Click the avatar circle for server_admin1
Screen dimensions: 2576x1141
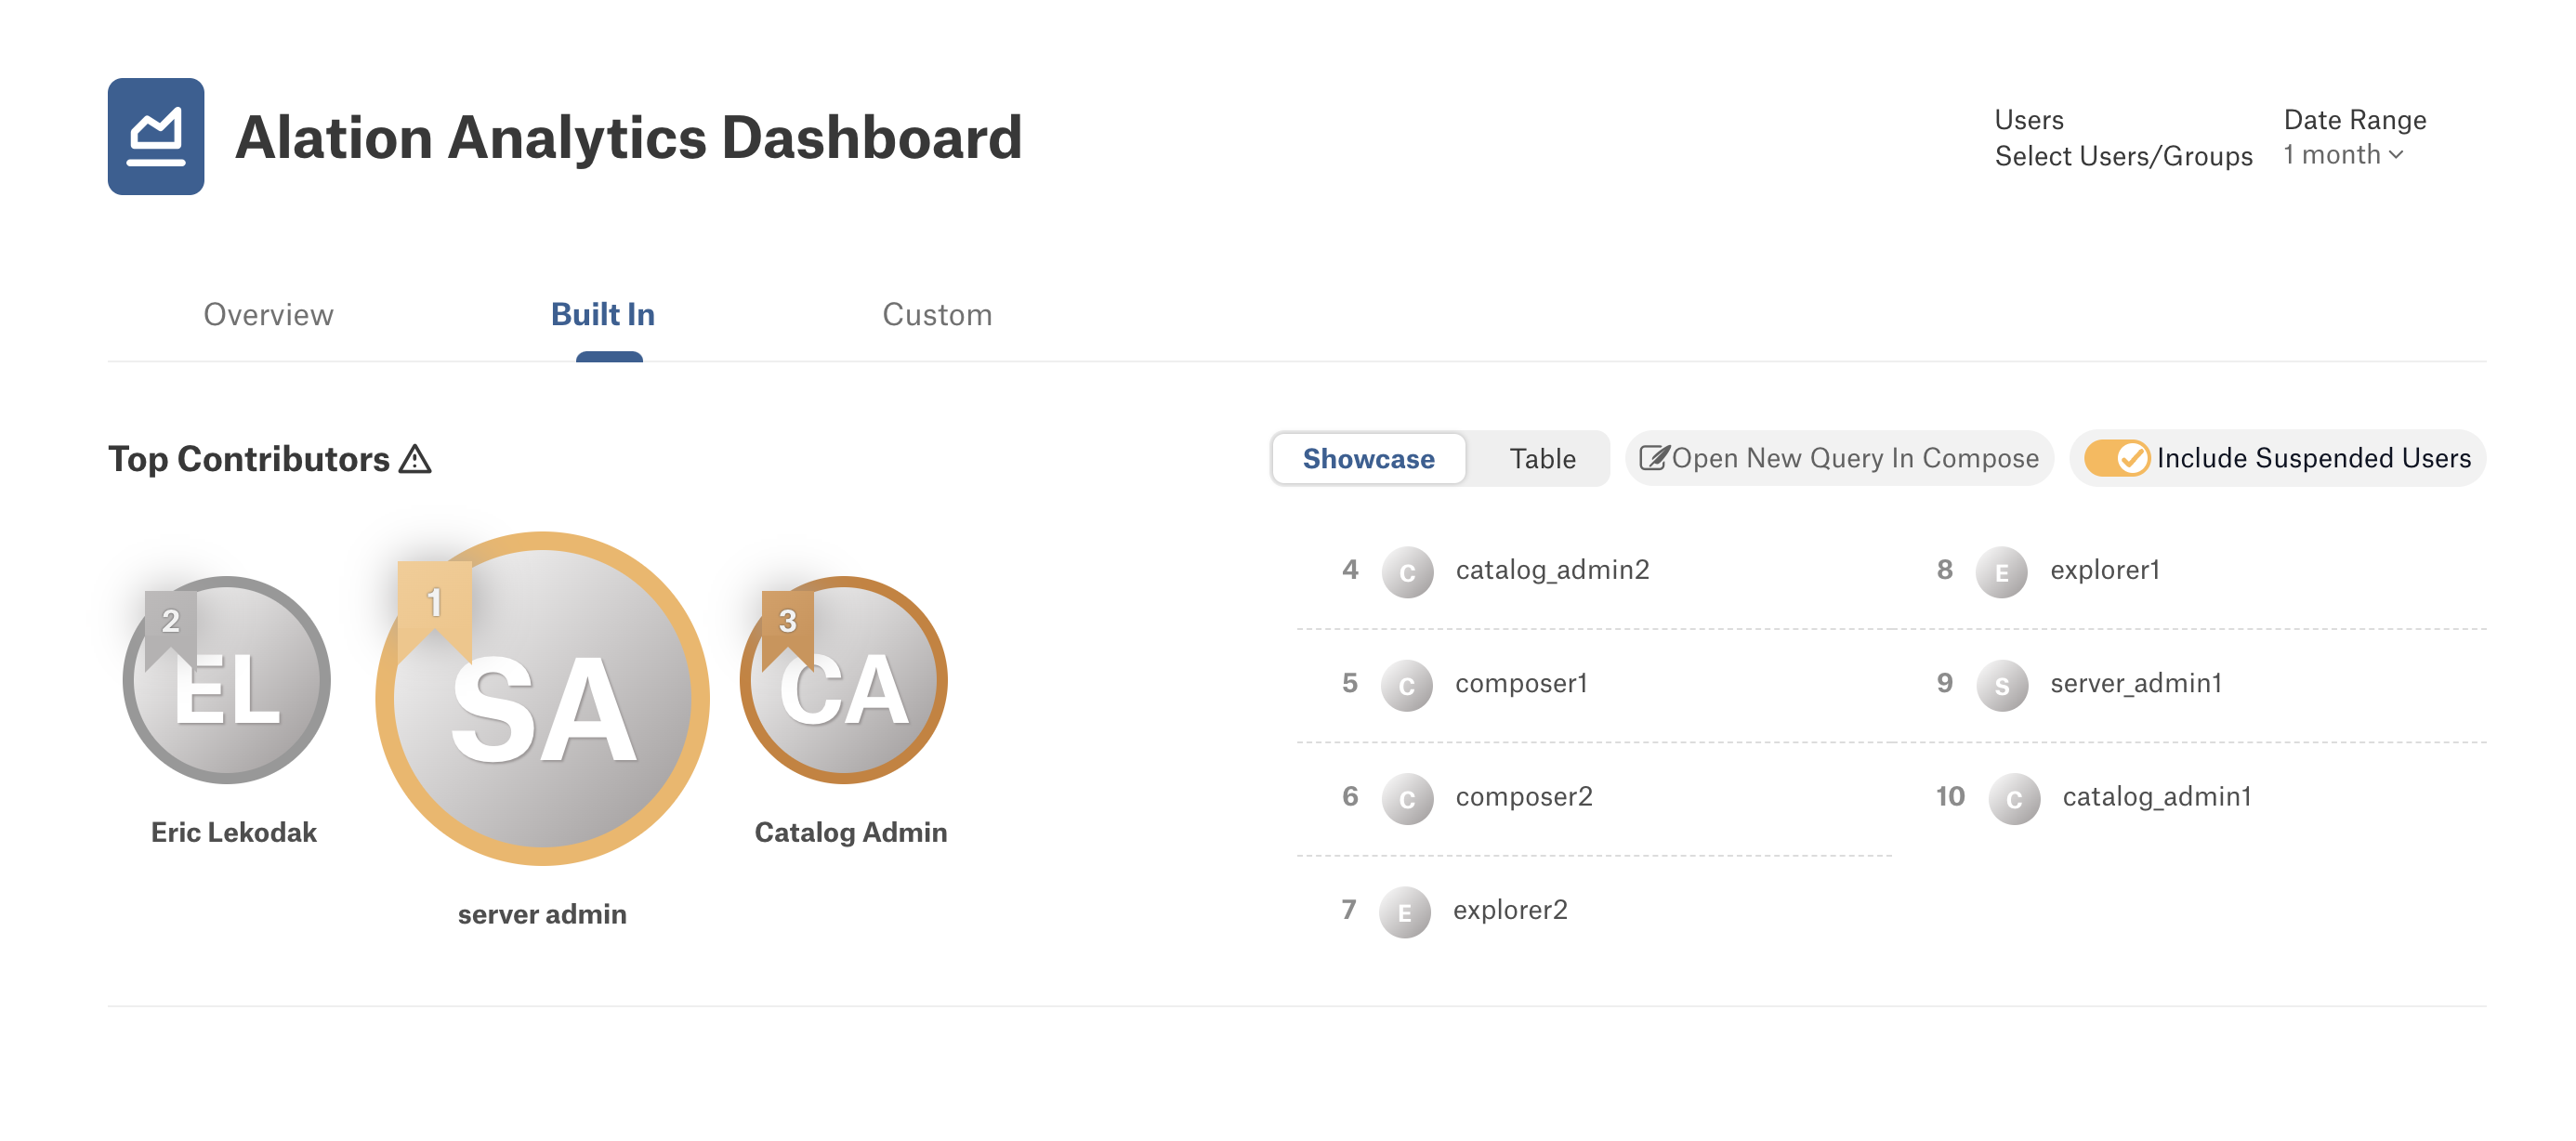[x=2002, y=685]
